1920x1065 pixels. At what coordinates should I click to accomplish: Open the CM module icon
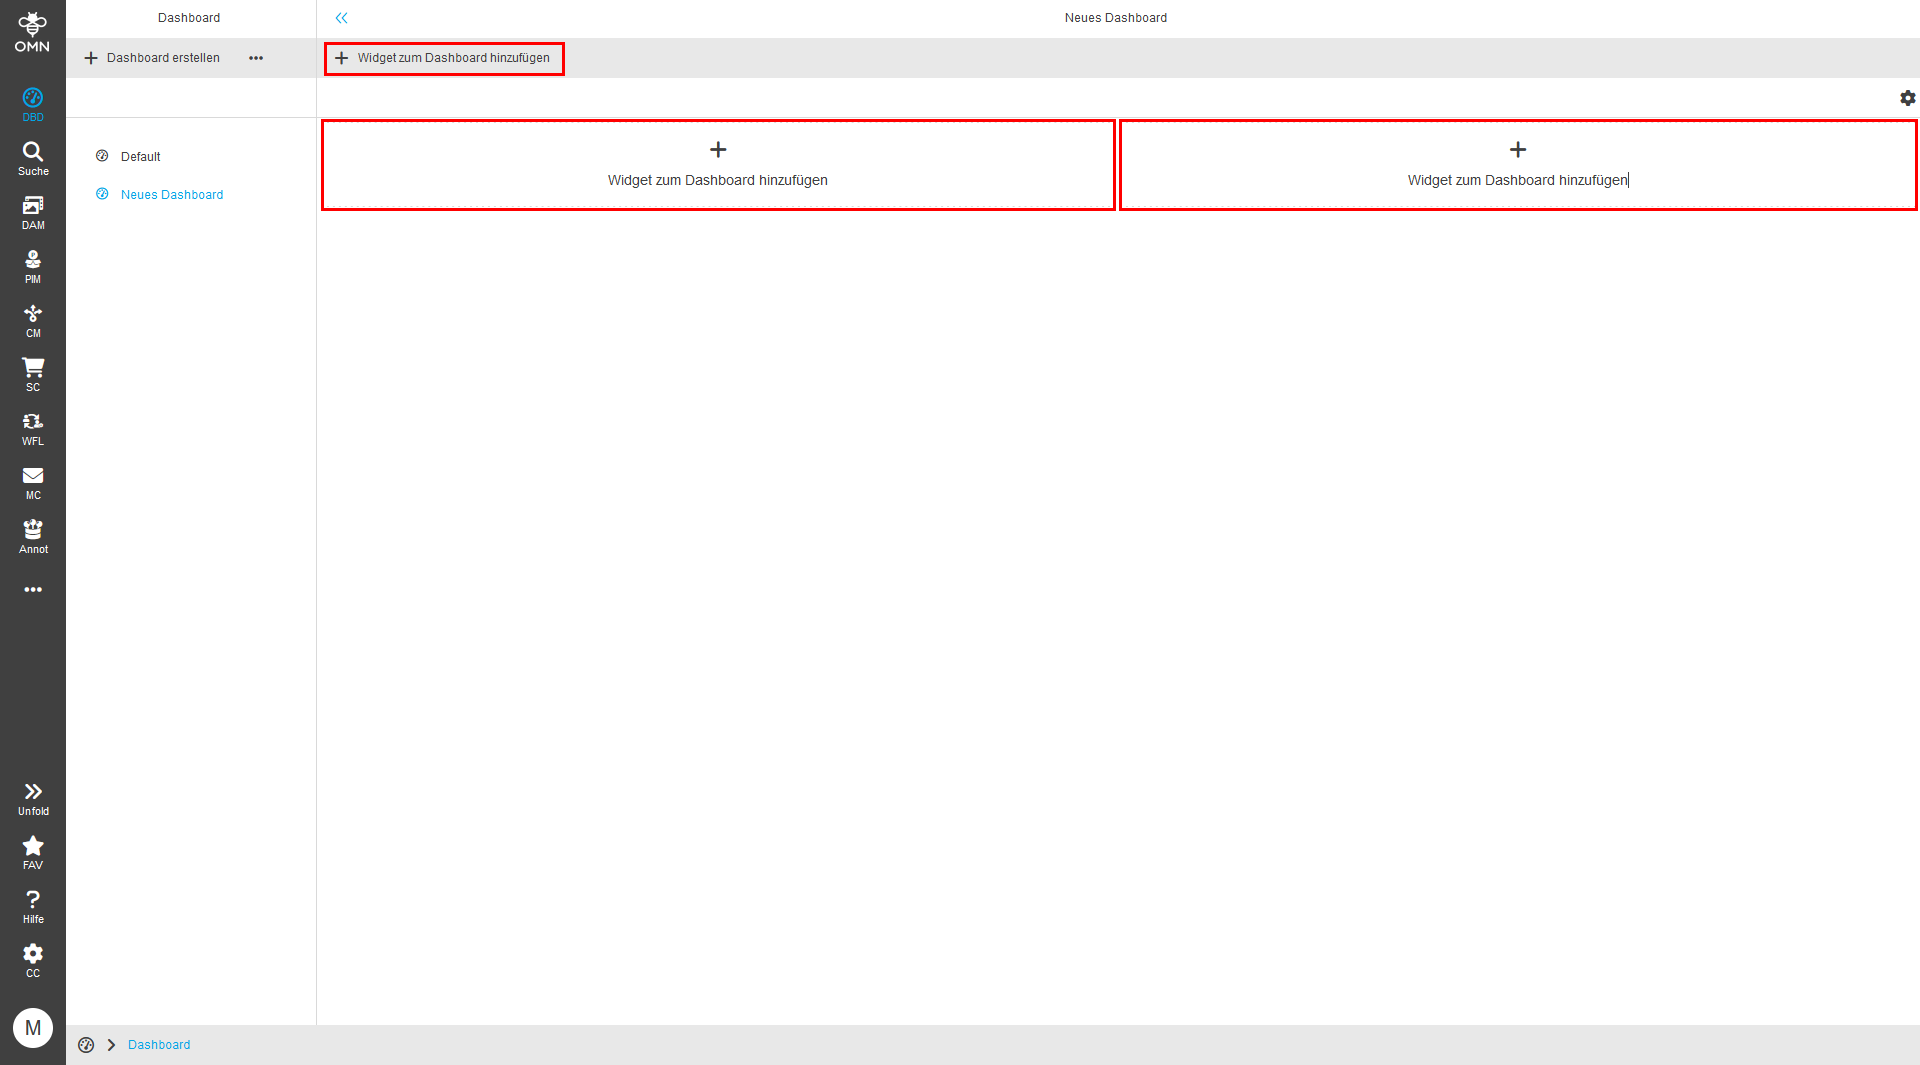coord(33,319)
